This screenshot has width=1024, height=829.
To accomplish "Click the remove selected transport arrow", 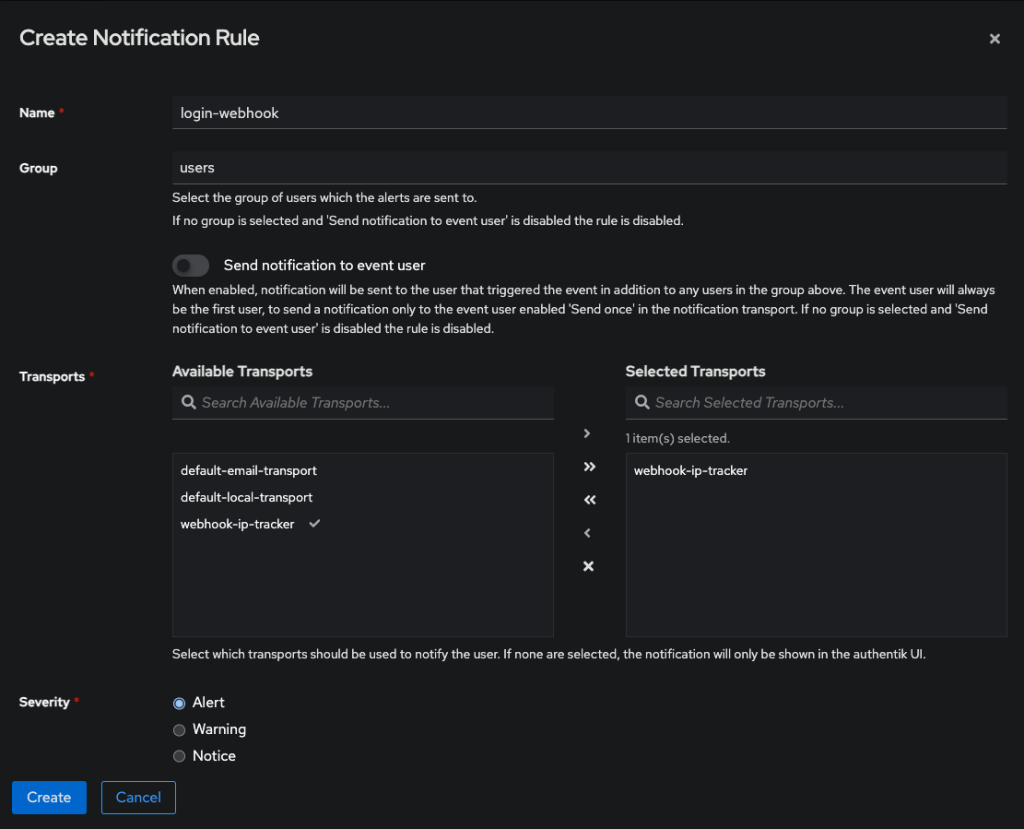I will click(x=588, y=533).
